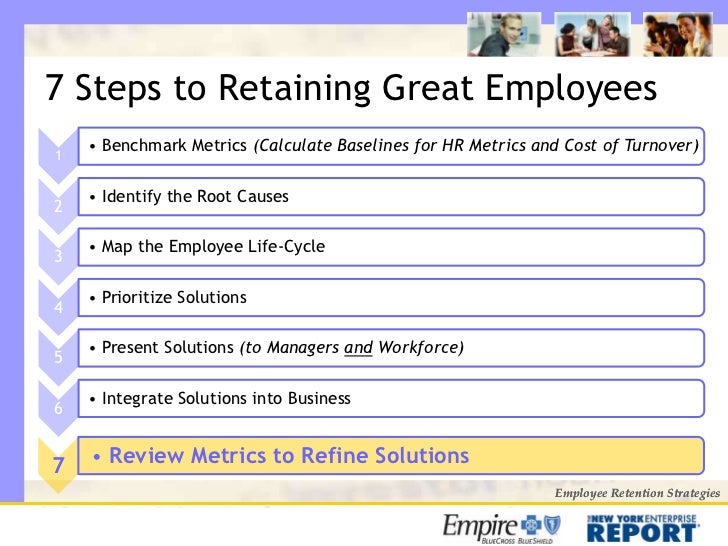
Task: Click the chevron numbered 6
Action: 58,408
